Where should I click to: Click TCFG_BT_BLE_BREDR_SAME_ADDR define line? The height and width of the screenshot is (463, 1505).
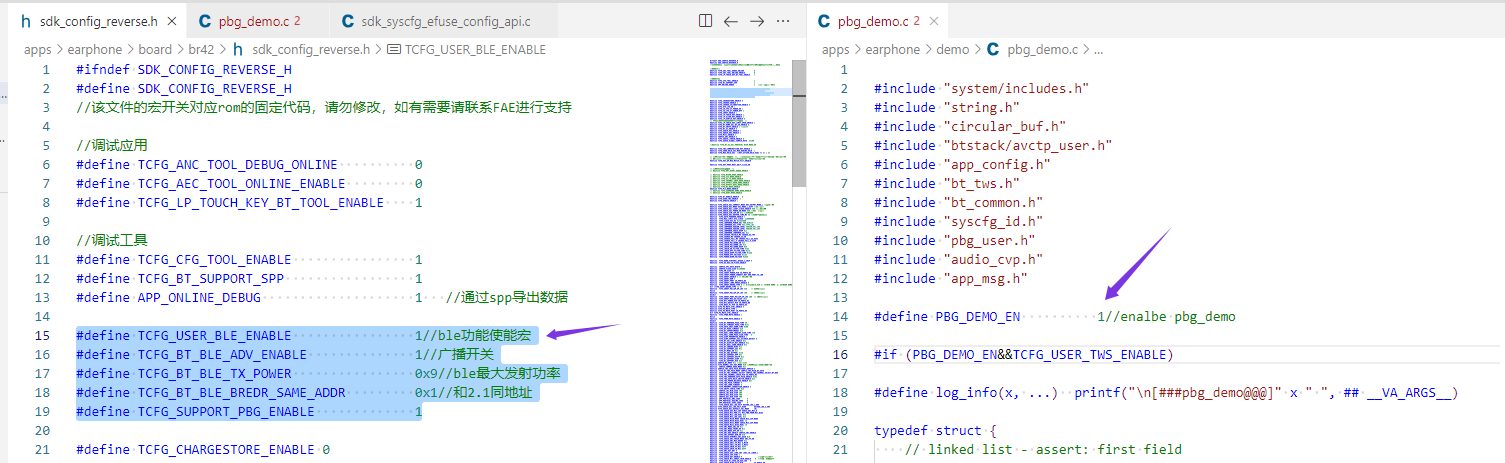(x=307, y=392)
